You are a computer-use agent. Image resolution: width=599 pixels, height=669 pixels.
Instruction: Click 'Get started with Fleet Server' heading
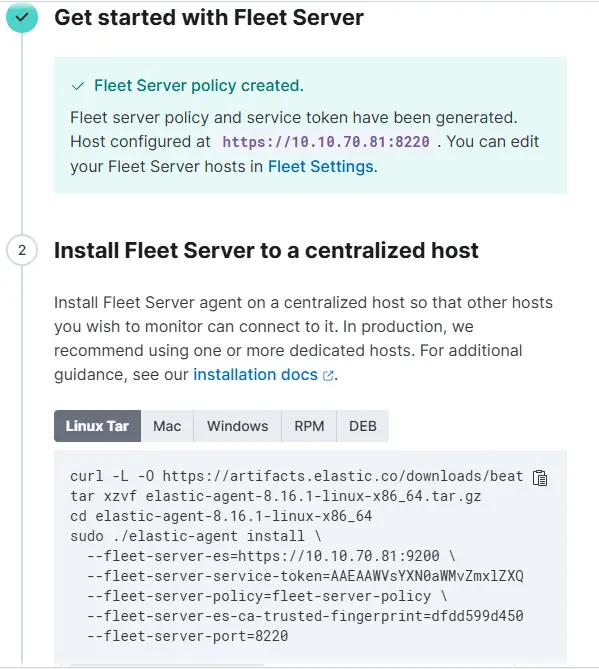click(209, 17)
